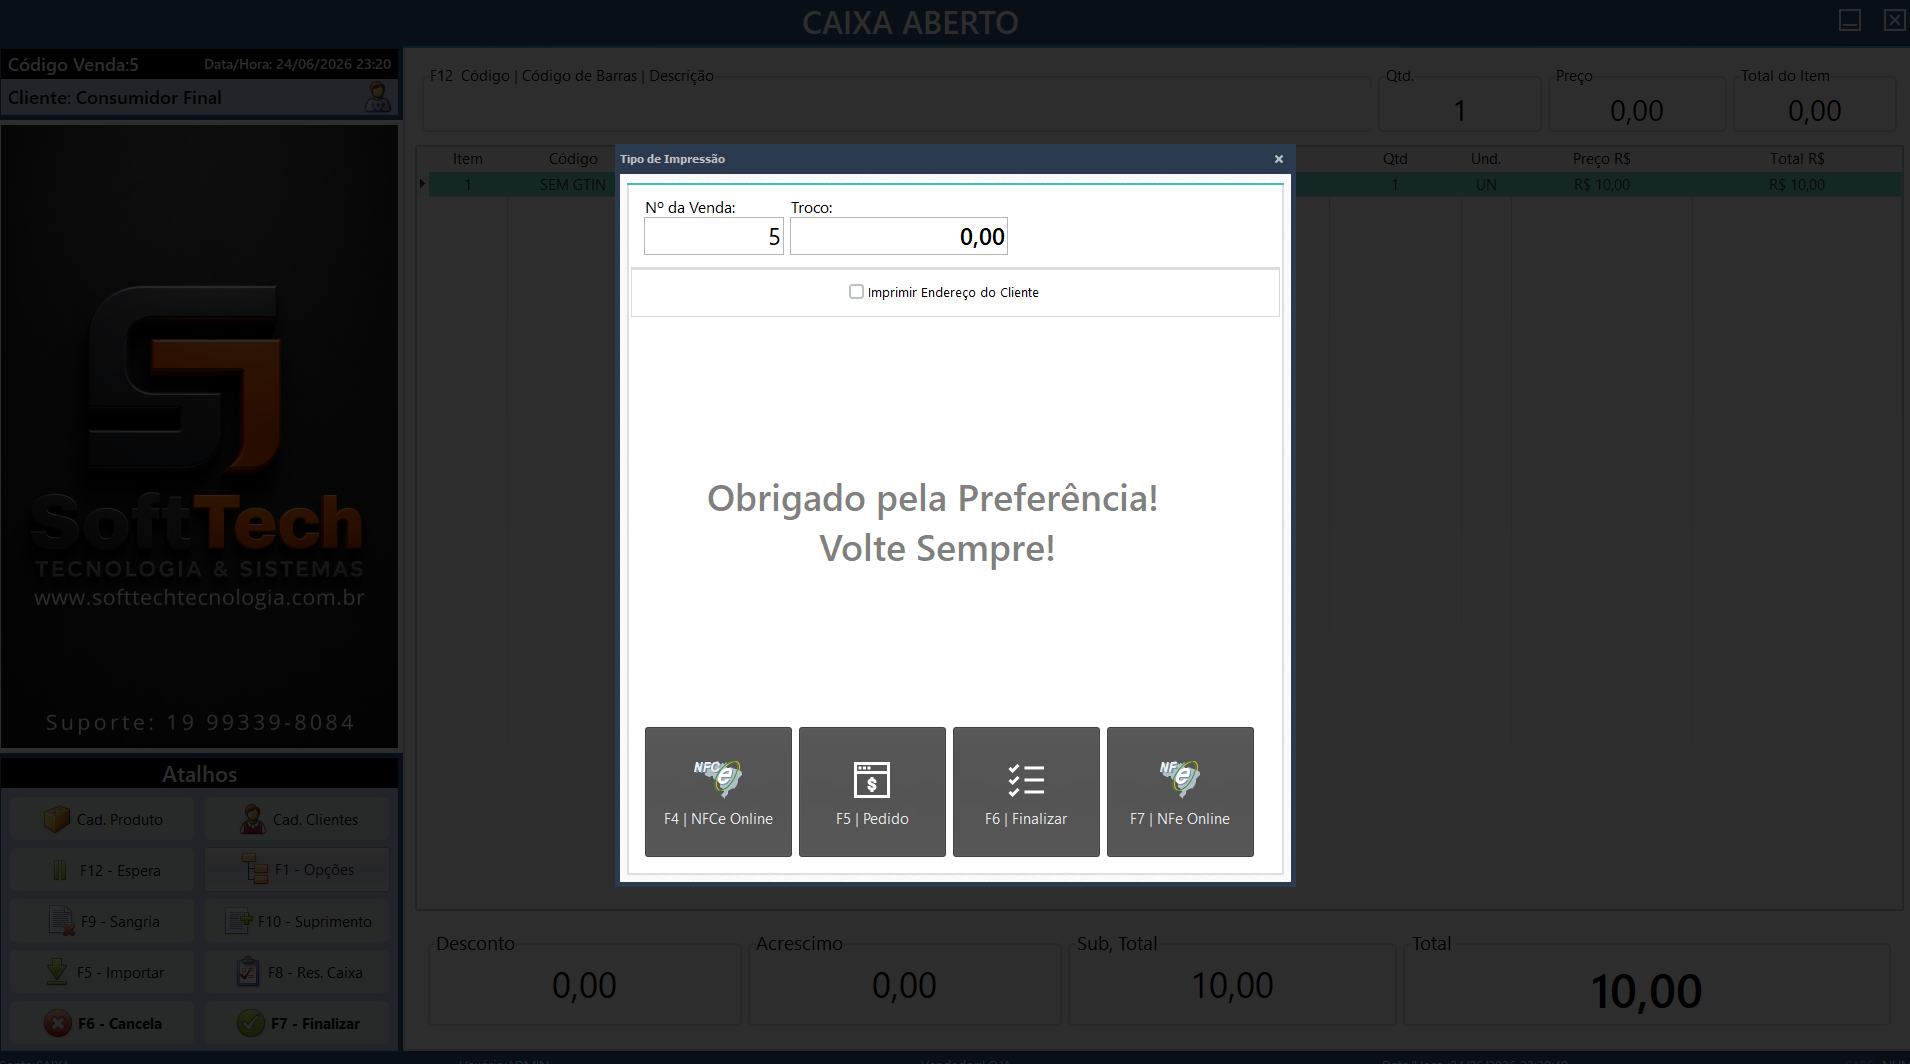Open Cad. Produto shortcut box icon
This screenshot has height=1064, width=1910.
(x=57, y=819)
